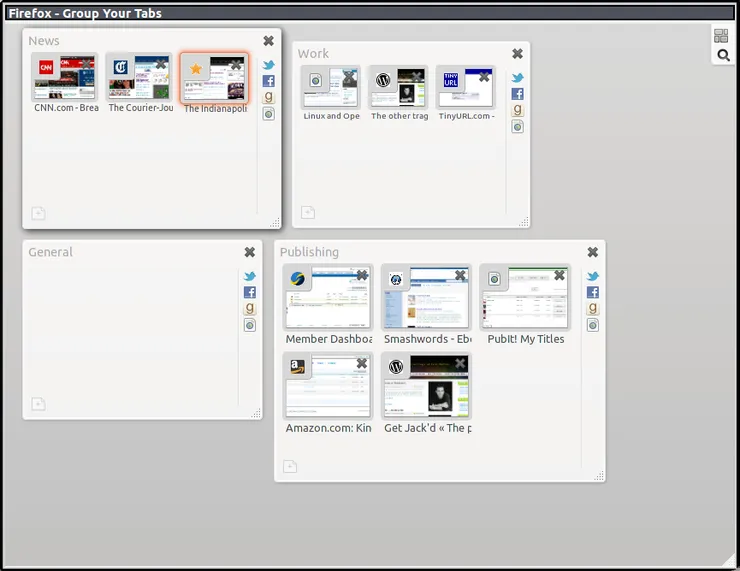Click Work group resize handle

pyautogui.click(x=524, y=222)
